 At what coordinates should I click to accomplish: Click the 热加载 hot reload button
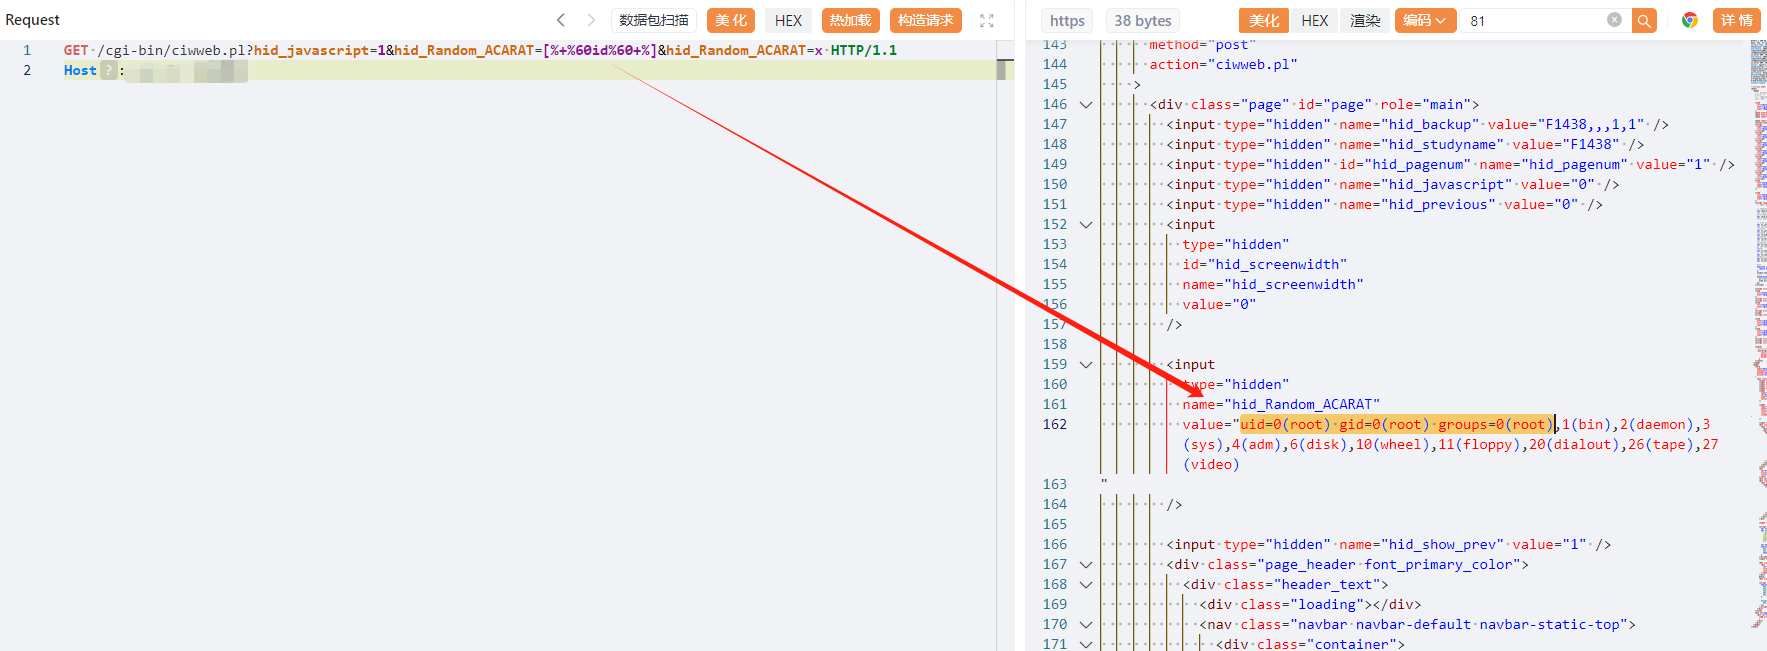850,20
